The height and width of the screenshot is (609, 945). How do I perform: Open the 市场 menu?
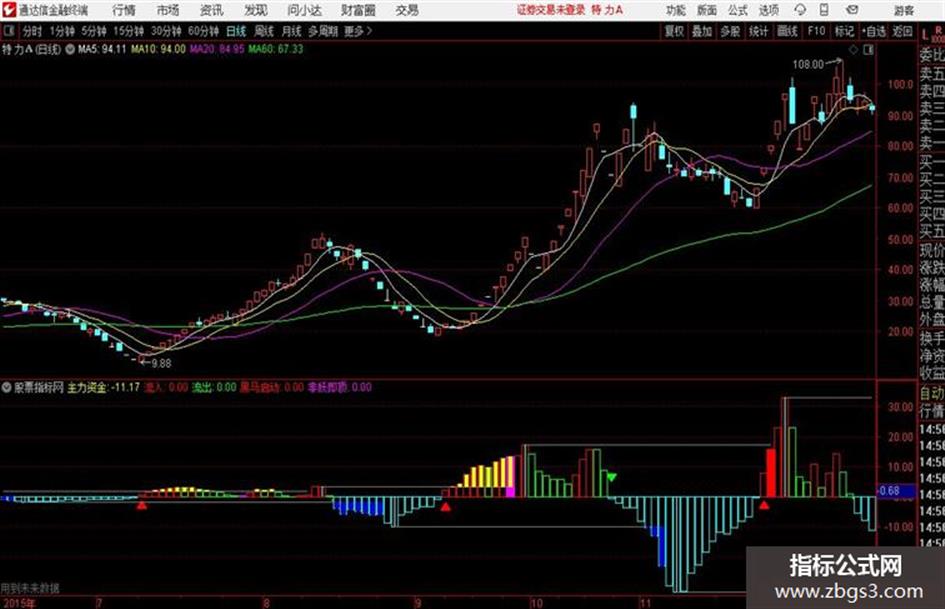click(168, 10)
